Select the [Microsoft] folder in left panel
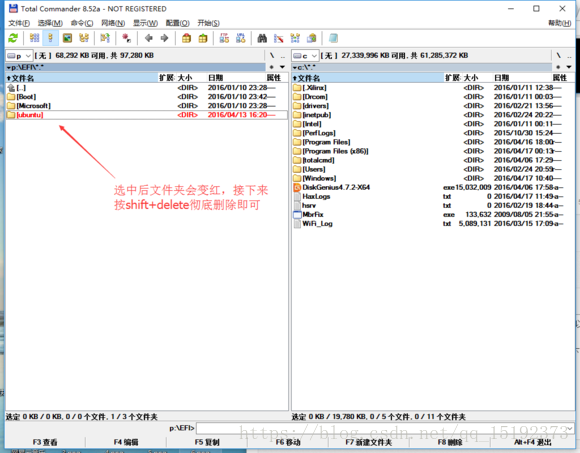The image size is (580, 453). point(146,106)
